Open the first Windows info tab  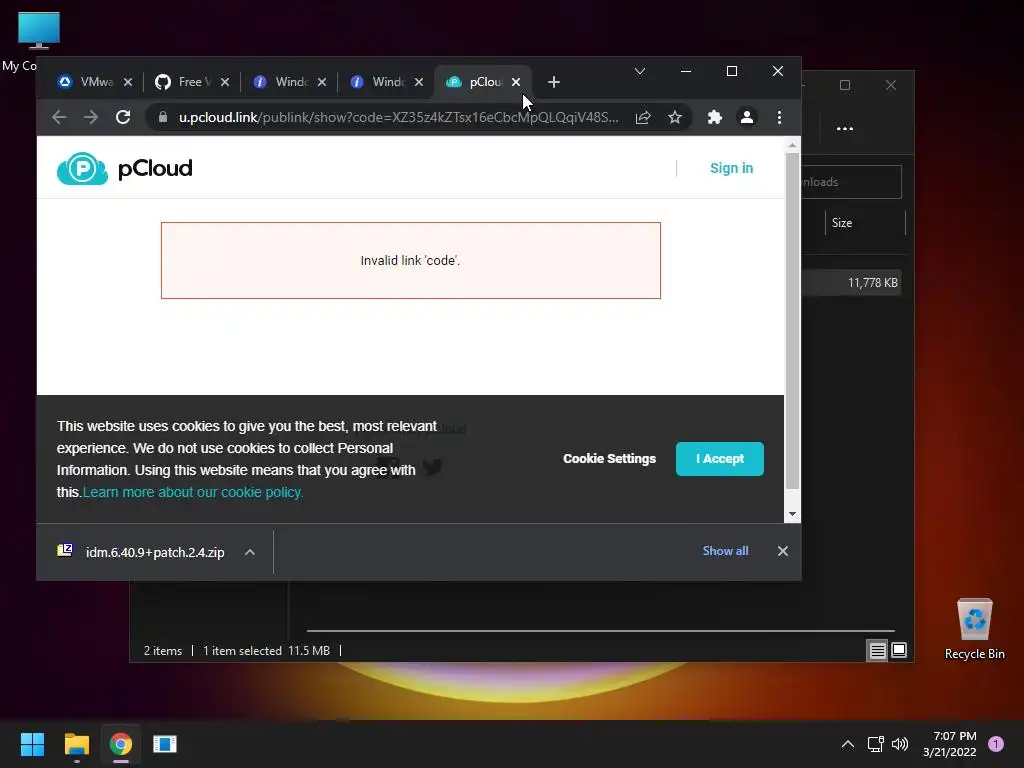[x=281, y=82]
